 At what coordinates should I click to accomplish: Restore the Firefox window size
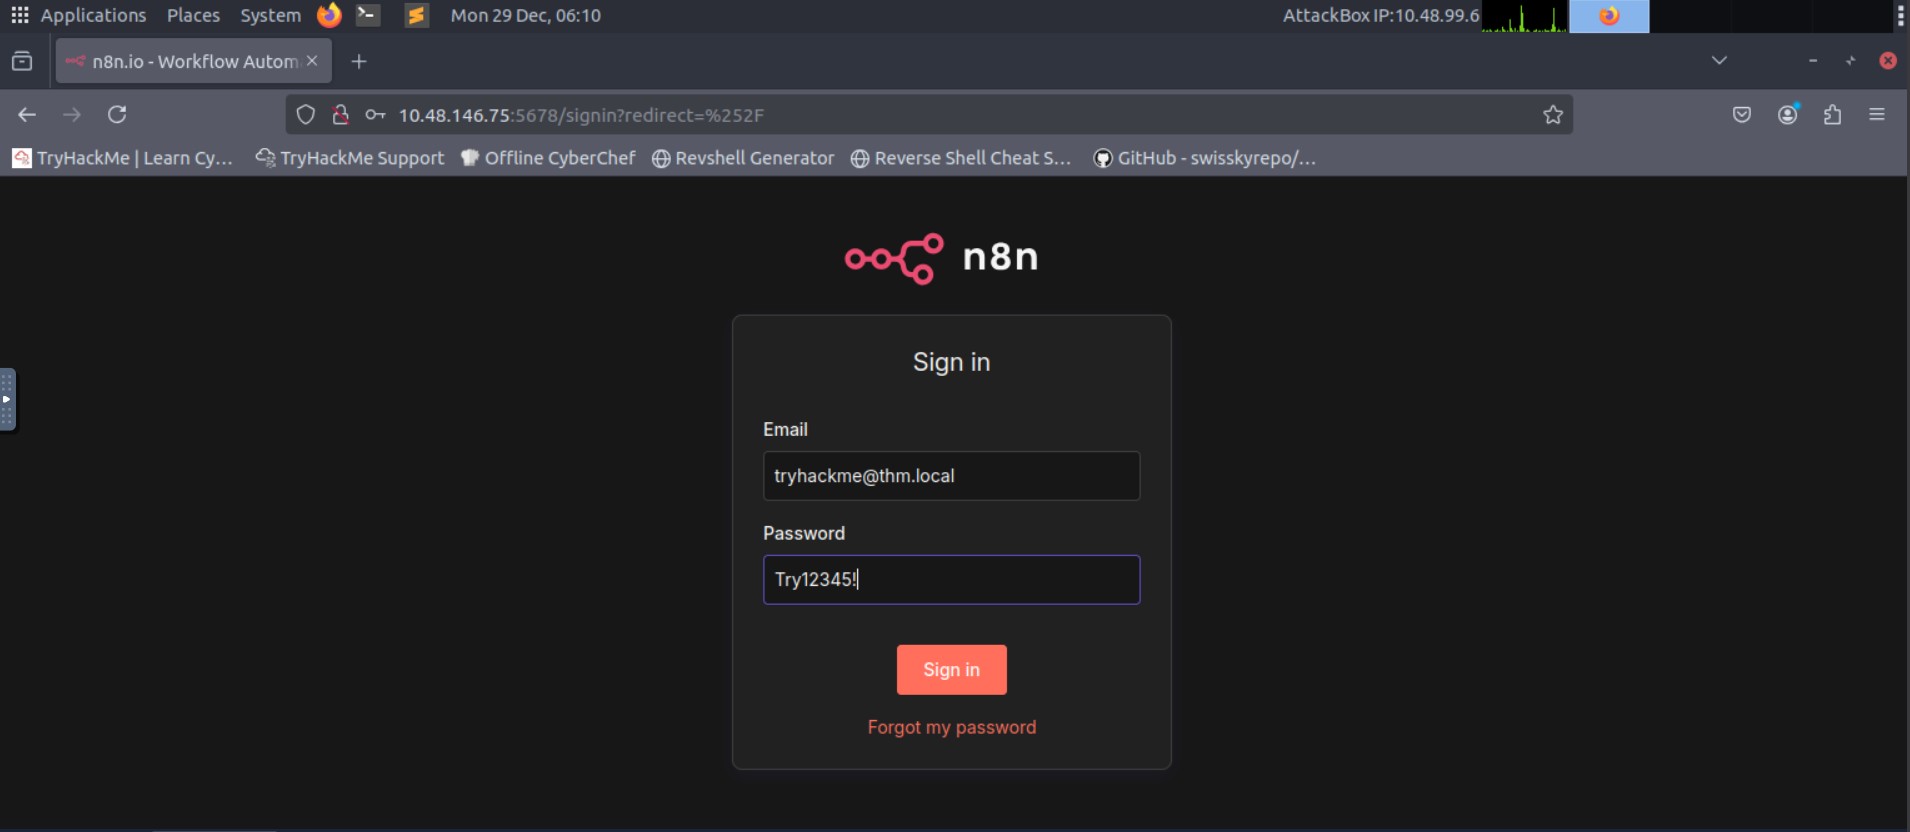coord(1850,60)
